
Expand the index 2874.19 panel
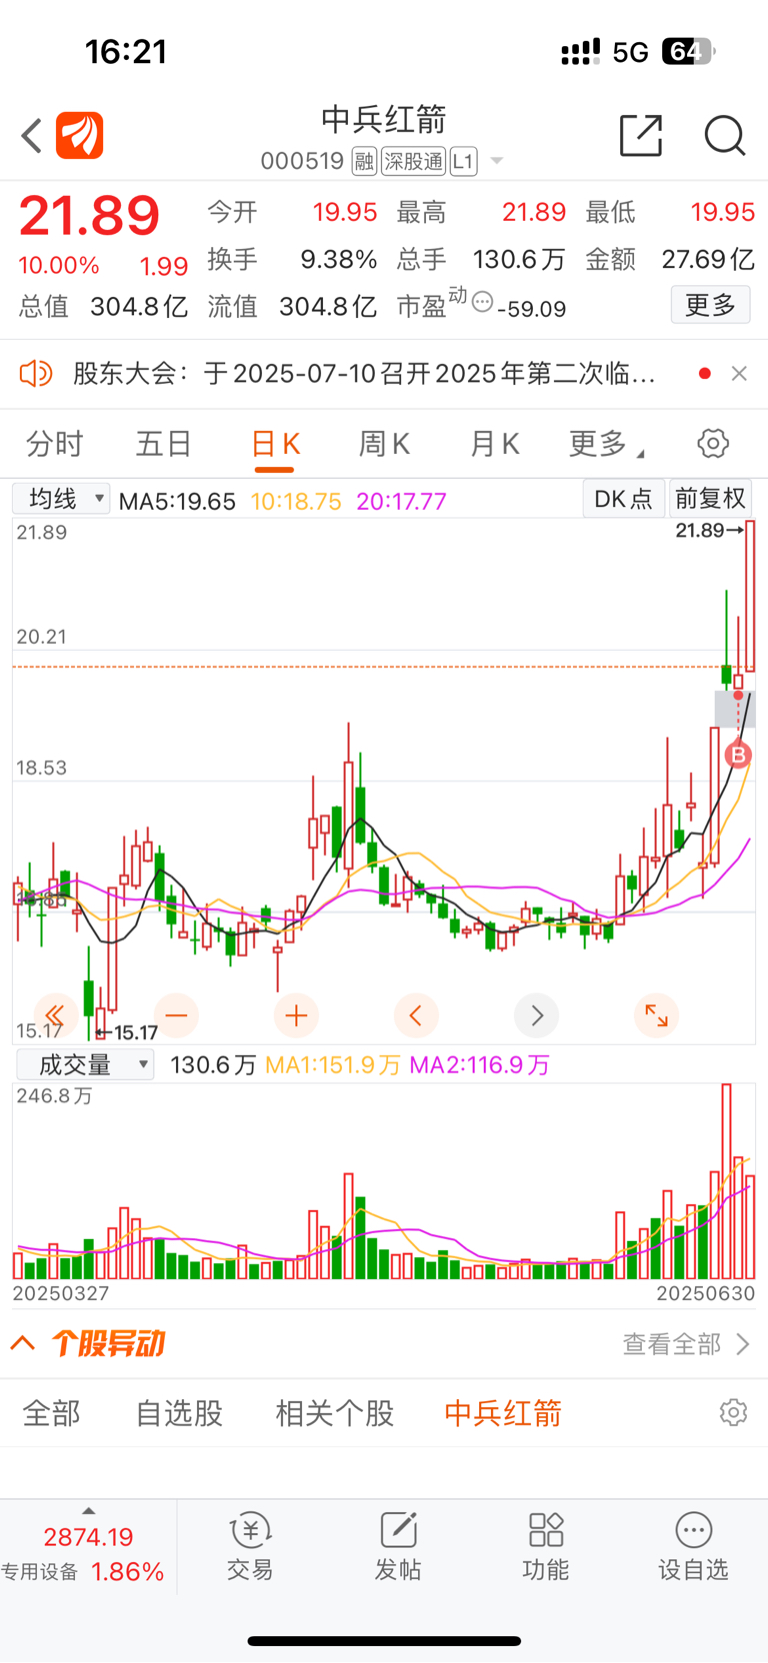[88, 1546]
